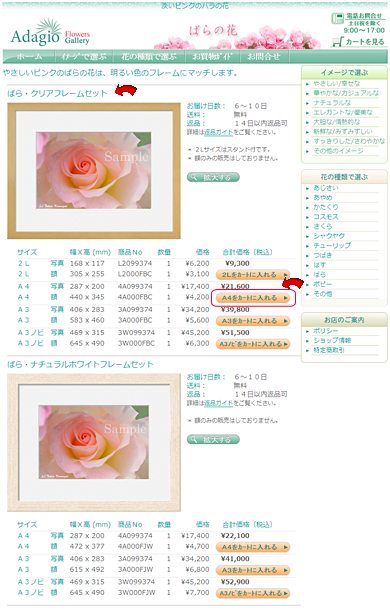Click product number 4A000FBC
The height and width of the screenshot is (616, 390).
pos(135,297)
